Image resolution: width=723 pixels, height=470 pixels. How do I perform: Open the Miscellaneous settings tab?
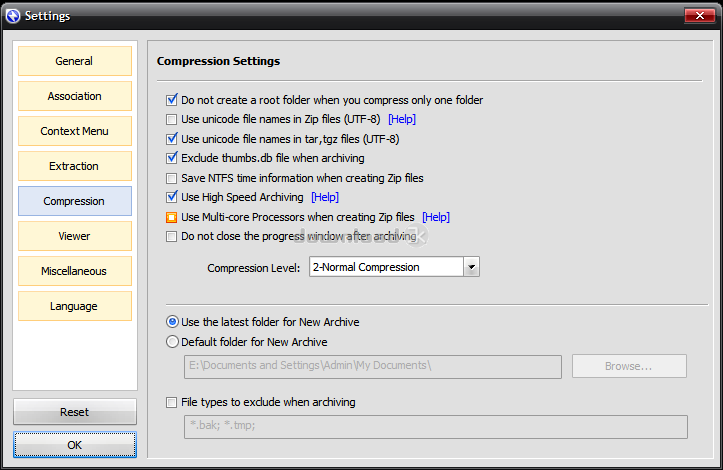[x=75, y=271]
